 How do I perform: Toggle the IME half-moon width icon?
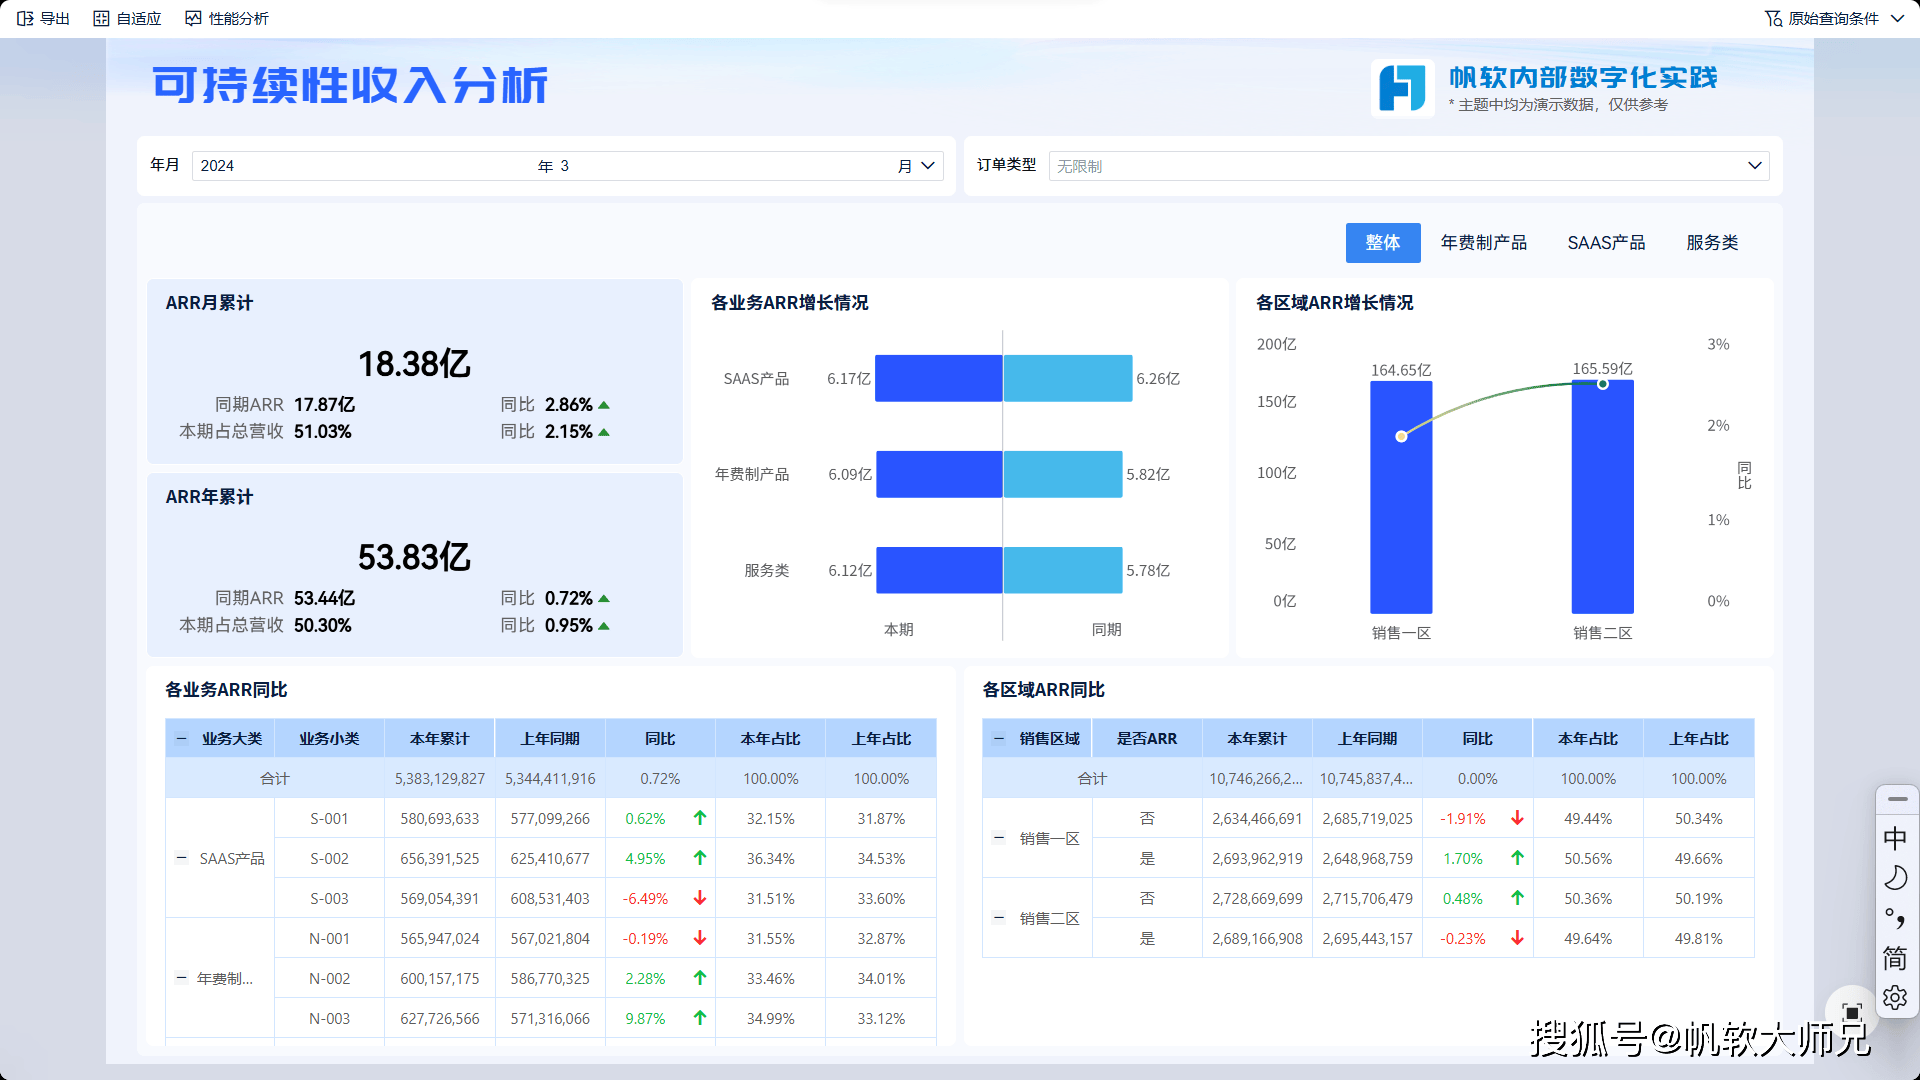[x=1895, y=878]
